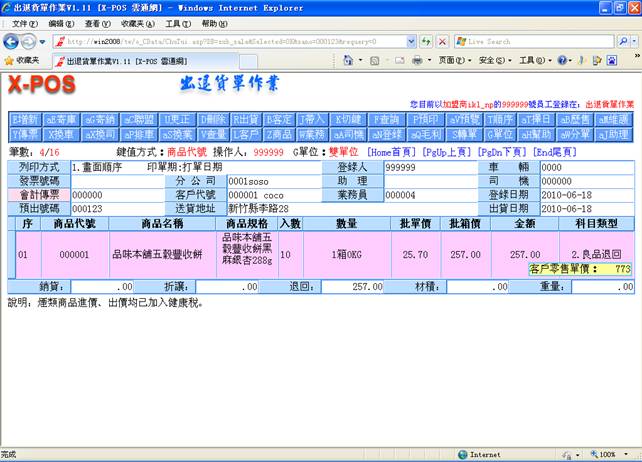Click the 會計傳票 button
642x462 pixels.
(39, 195)
